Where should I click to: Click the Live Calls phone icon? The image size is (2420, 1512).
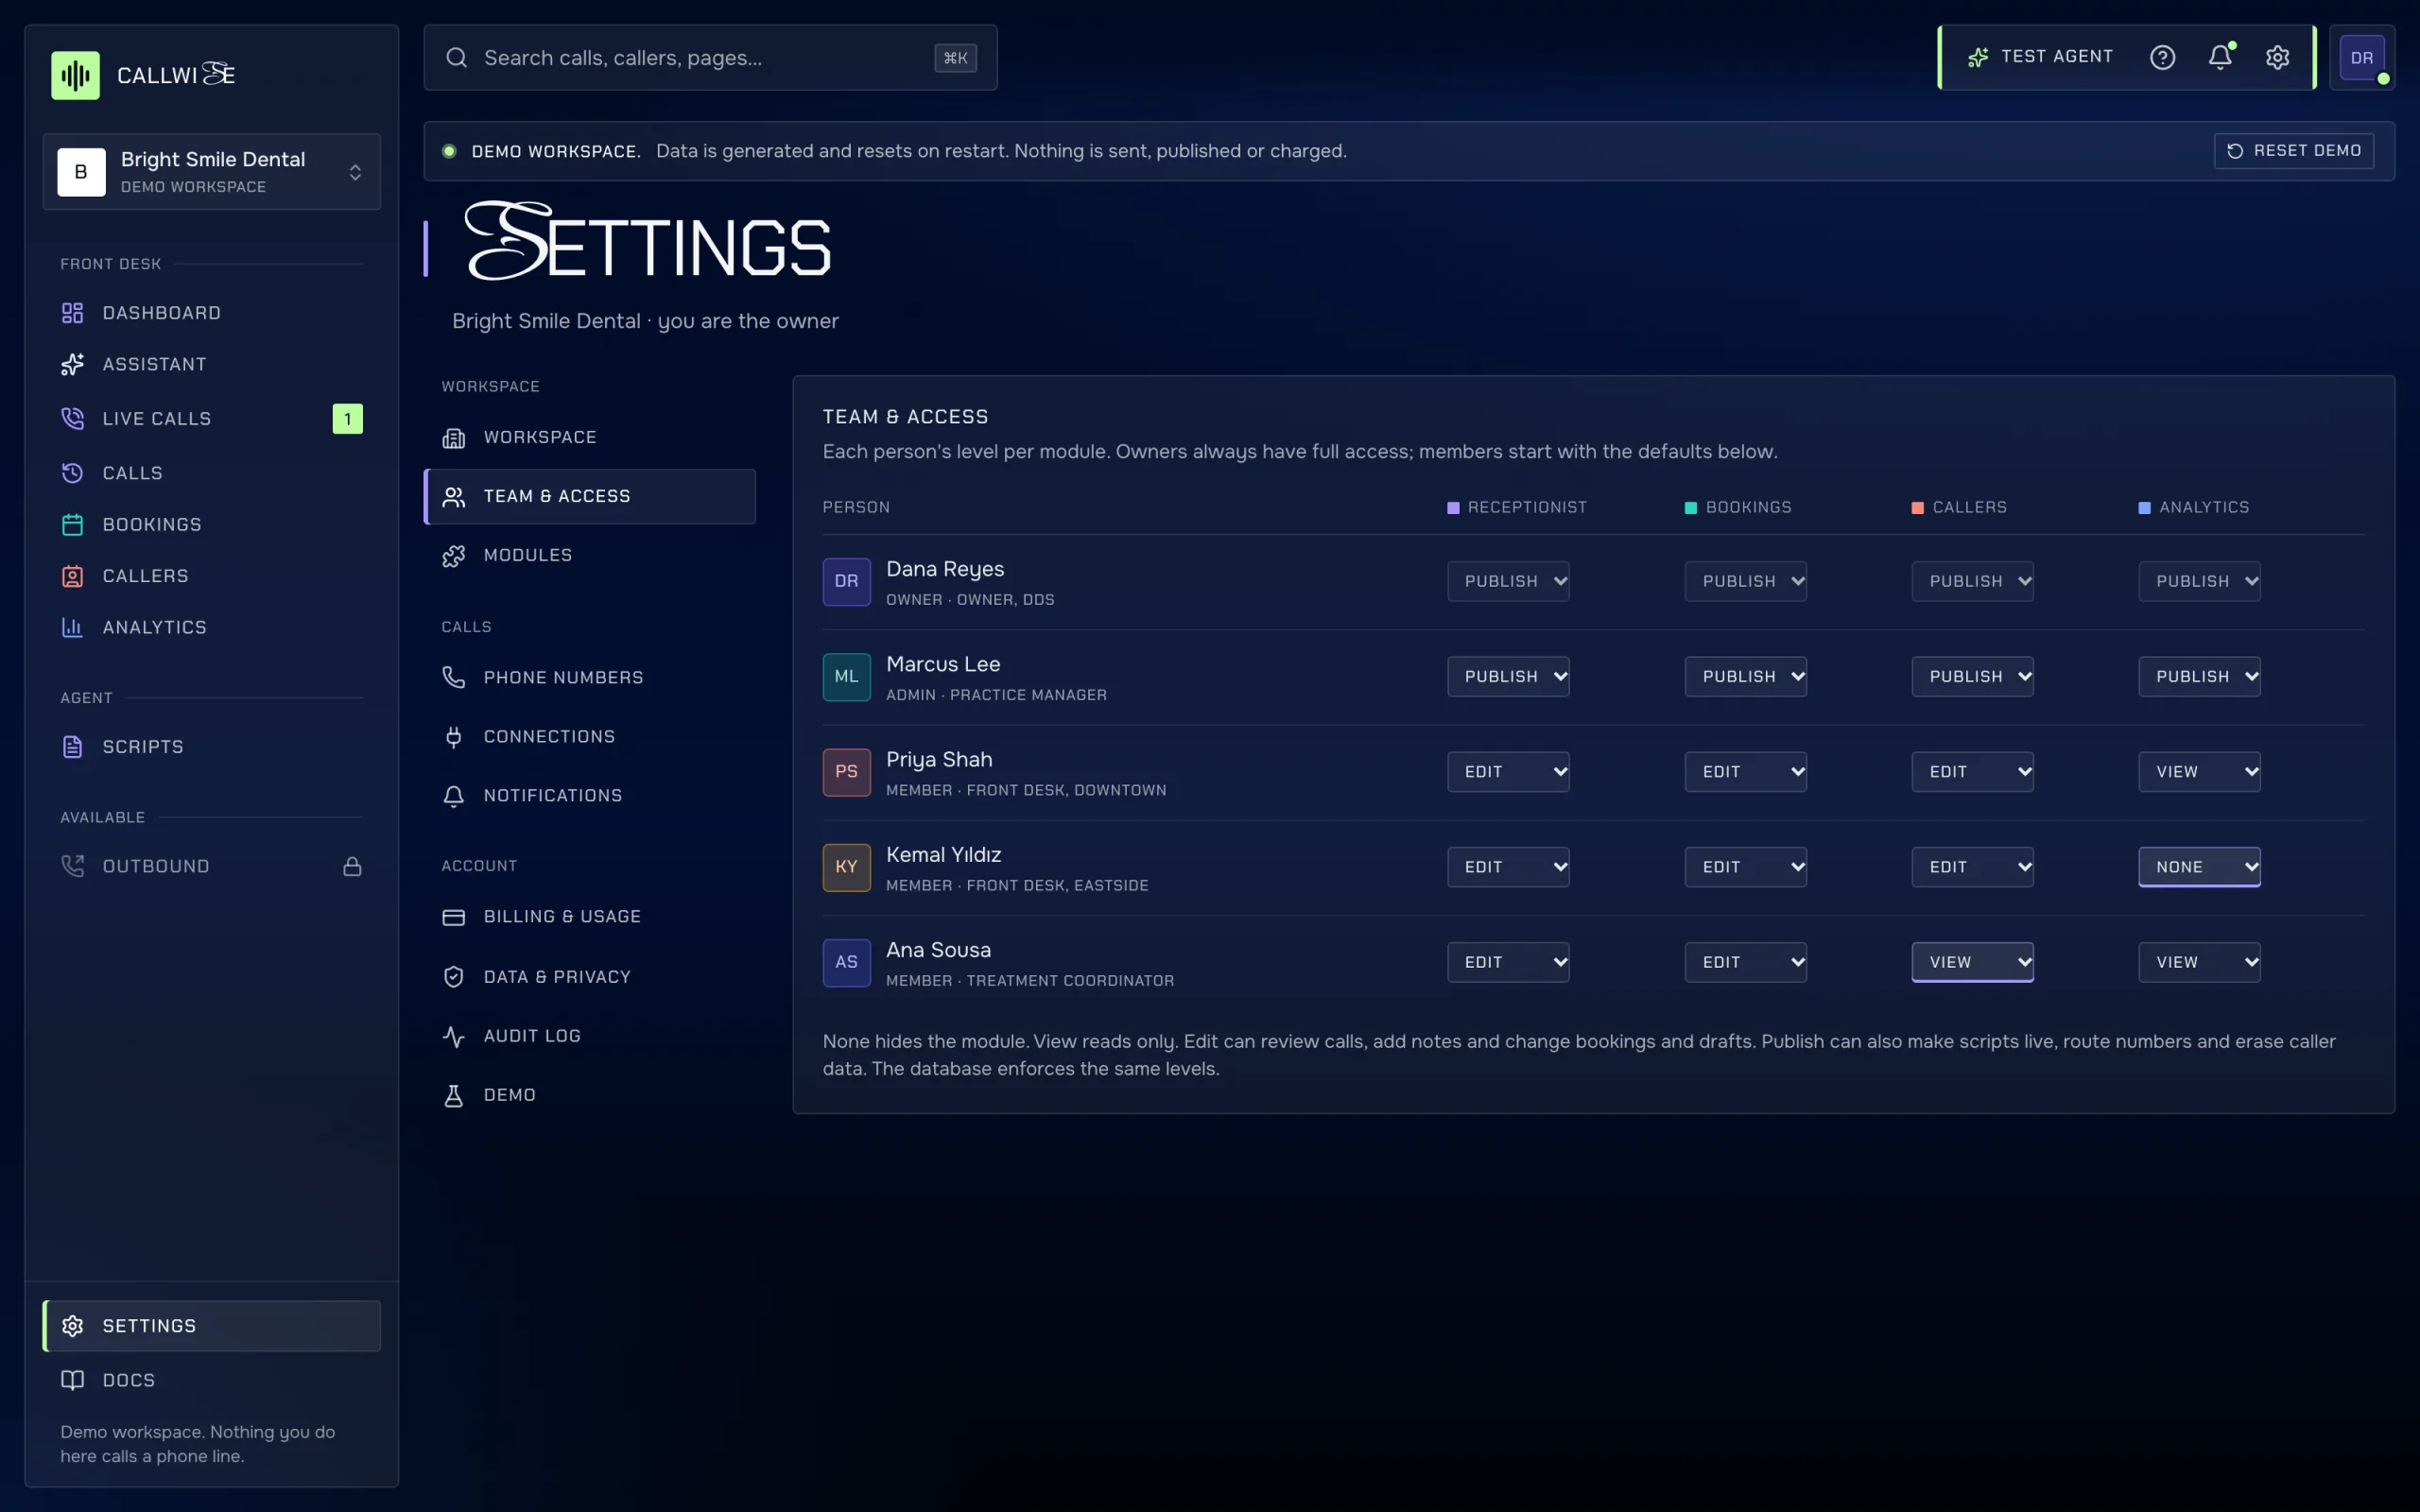72,418
